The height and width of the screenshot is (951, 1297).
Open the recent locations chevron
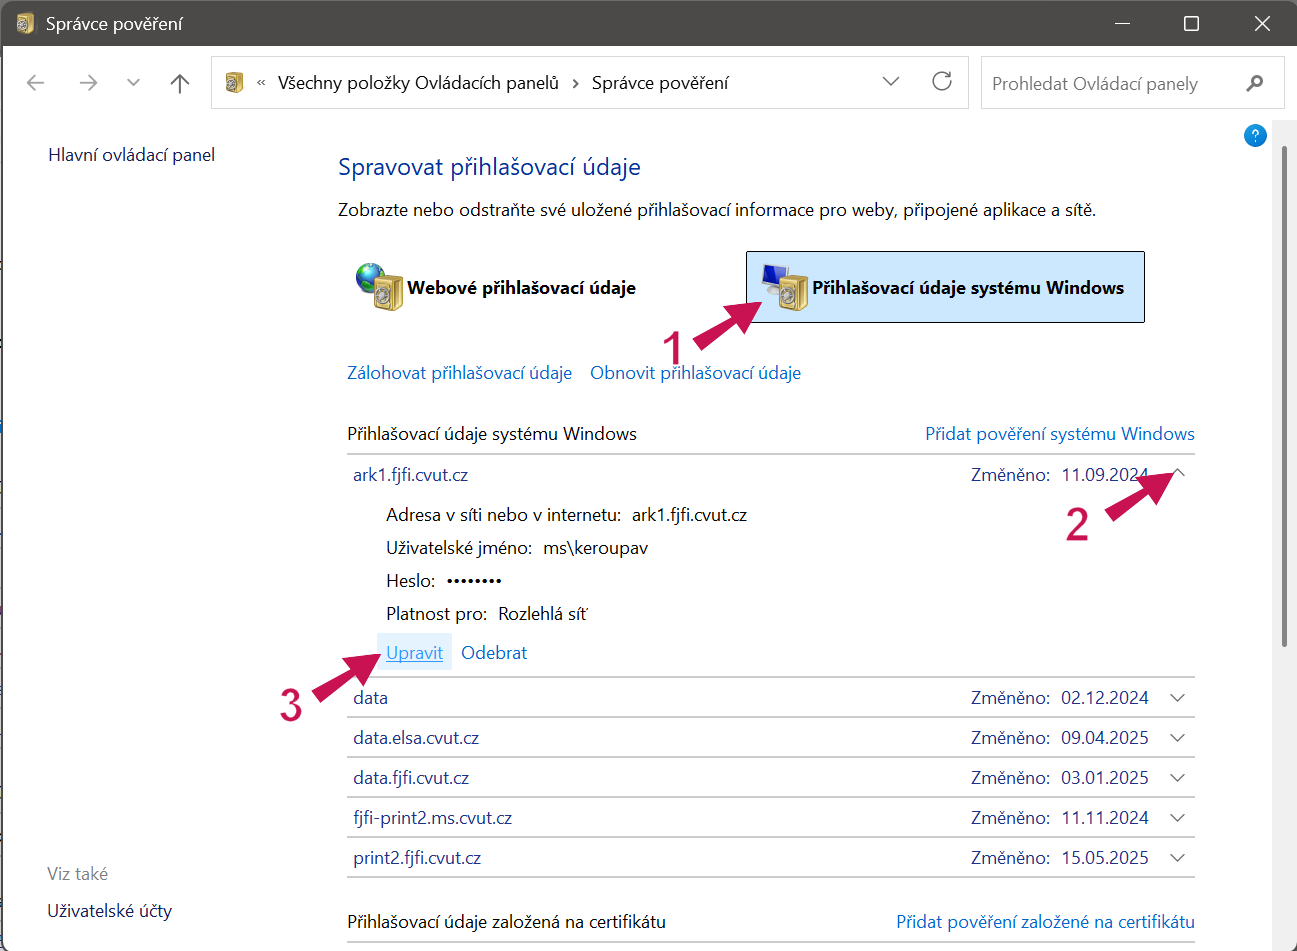[133, 83]
